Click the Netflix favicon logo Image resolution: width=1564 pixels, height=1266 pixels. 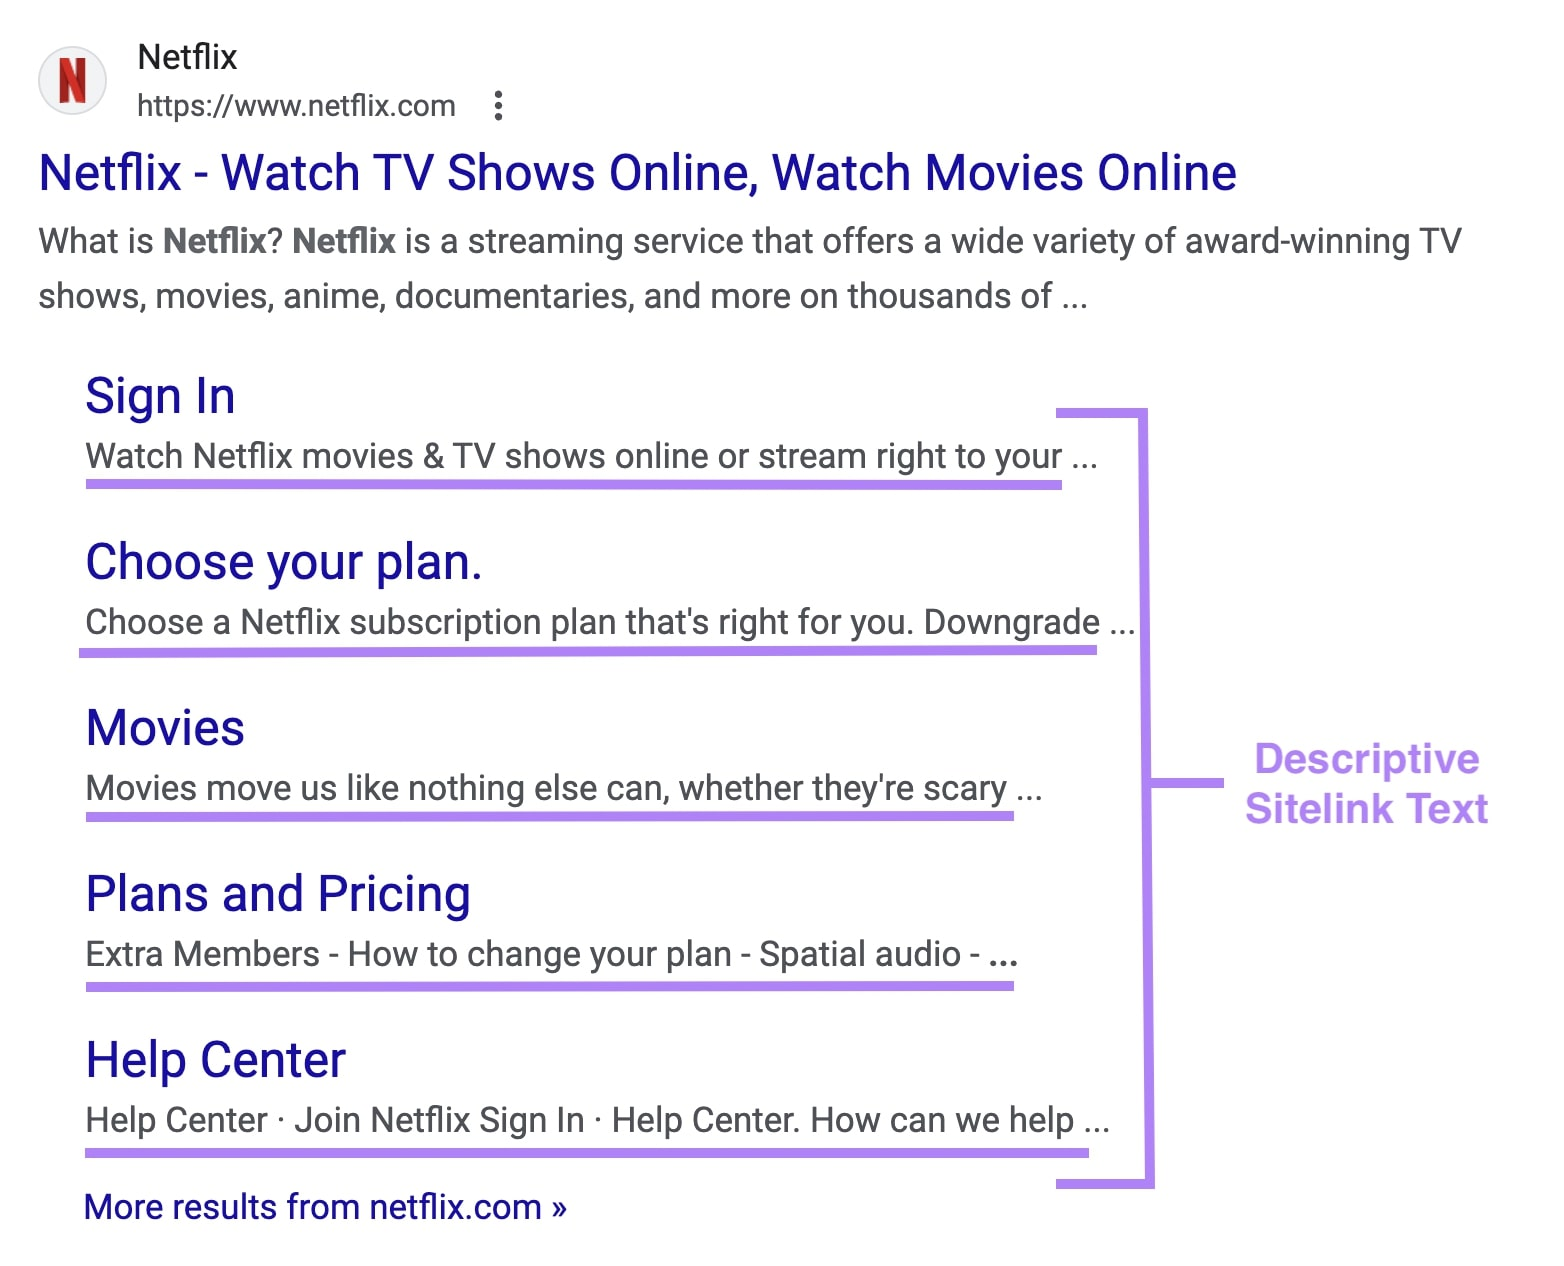click(x=71, y=80)
